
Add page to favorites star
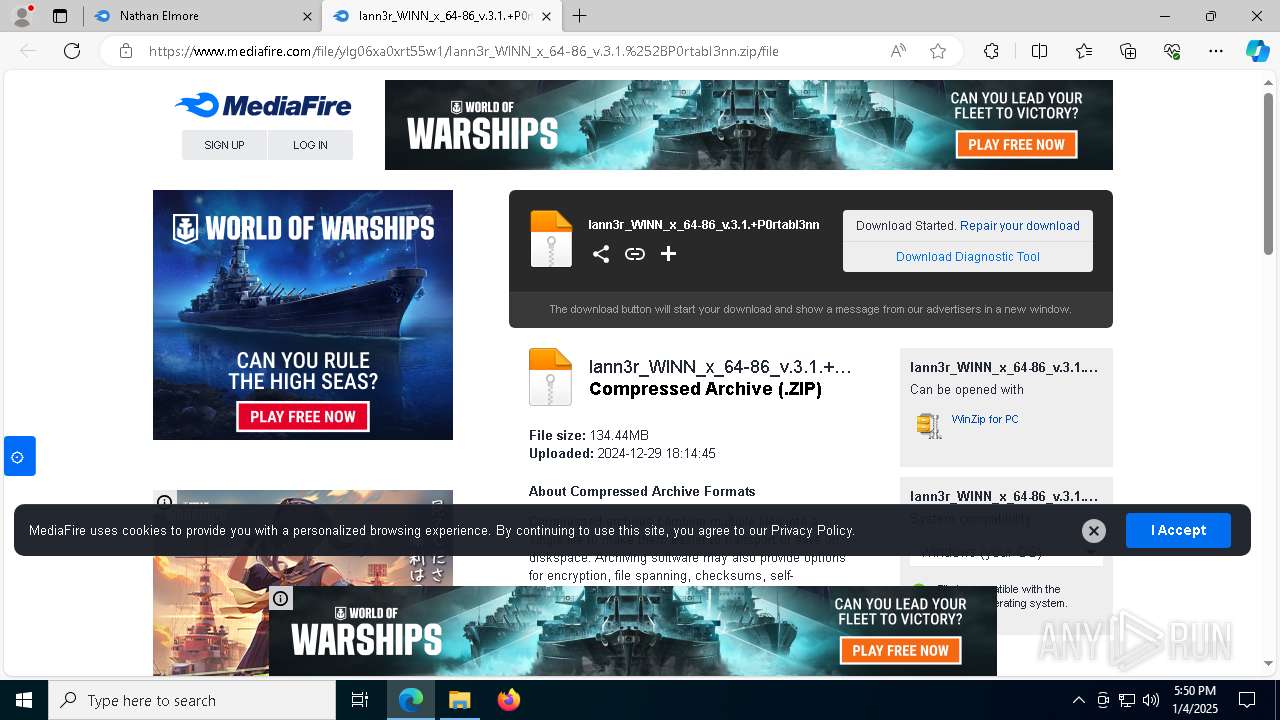click(x=938, y=51)
